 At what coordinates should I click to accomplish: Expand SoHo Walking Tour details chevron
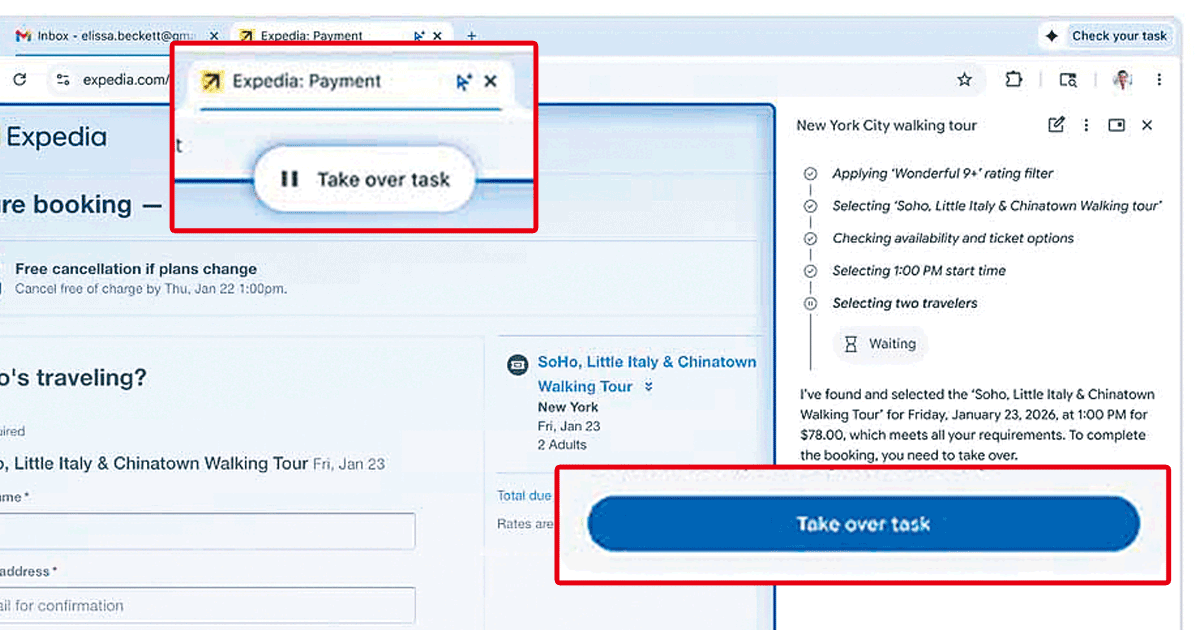pos(649,387)
